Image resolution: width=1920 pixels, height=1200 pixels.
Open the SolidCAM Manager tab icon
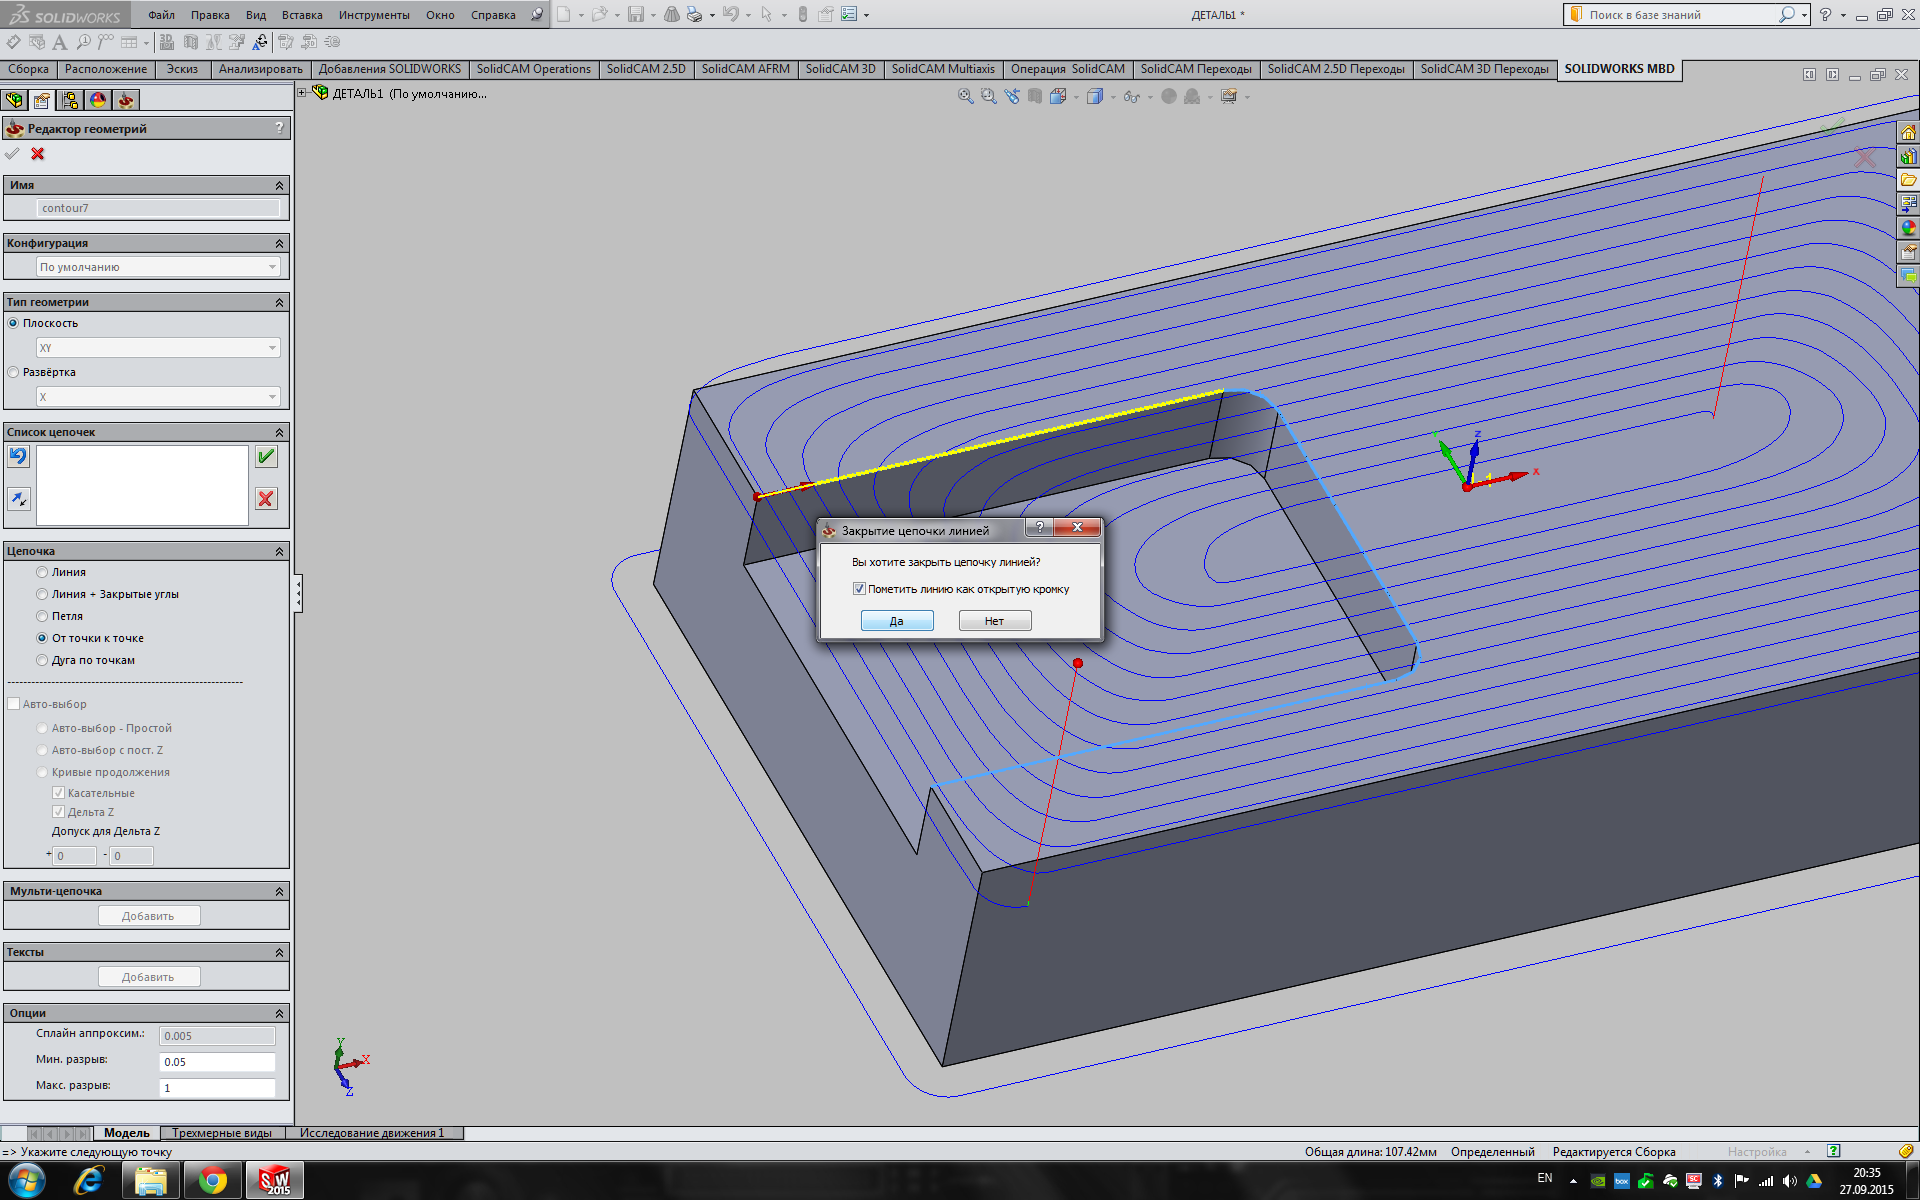click(126, 100)
